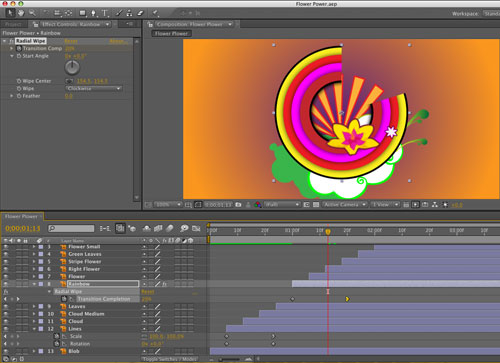Select the Eraser tool
The height and width of the screenshot is (363, 500).
(140, 13)
